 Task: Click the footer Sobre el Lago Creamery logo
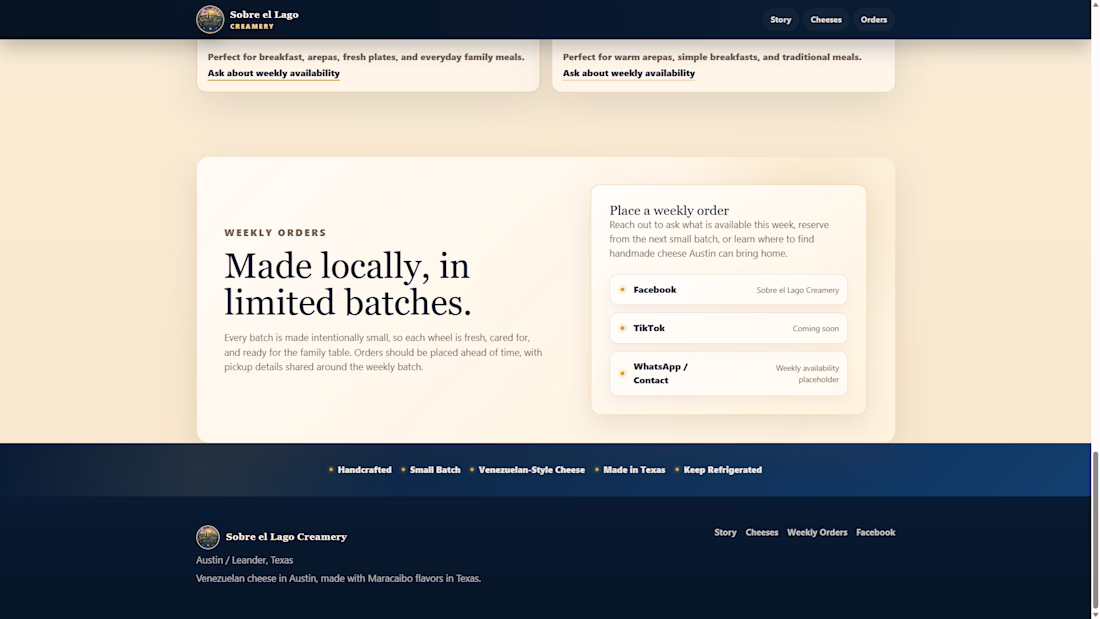tap(208, 537)
